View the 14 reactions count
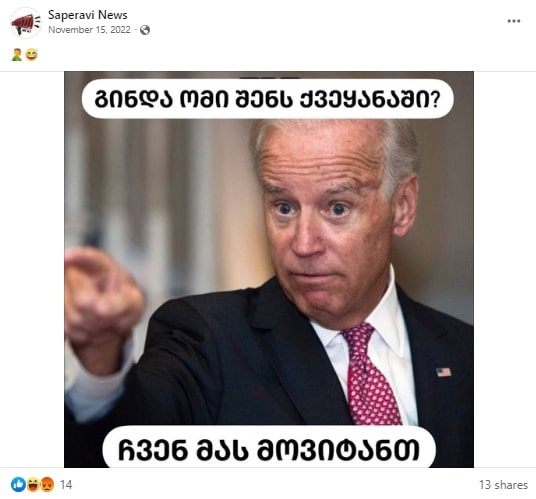Screen dimensions: 536x499 coord(66,485)
